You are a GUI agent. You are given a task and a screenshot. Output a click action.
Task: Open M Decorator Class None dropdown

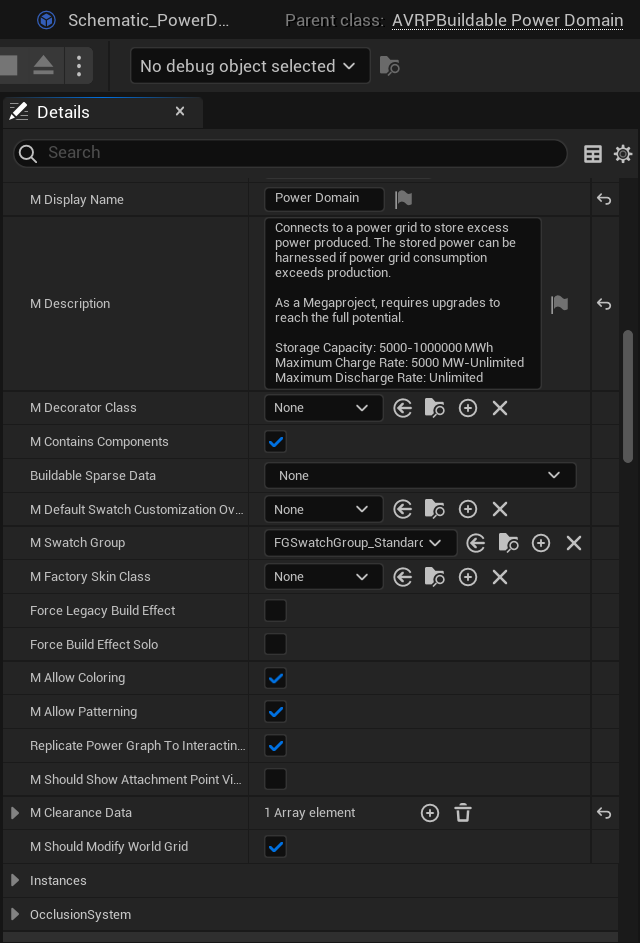click(324, 408)
